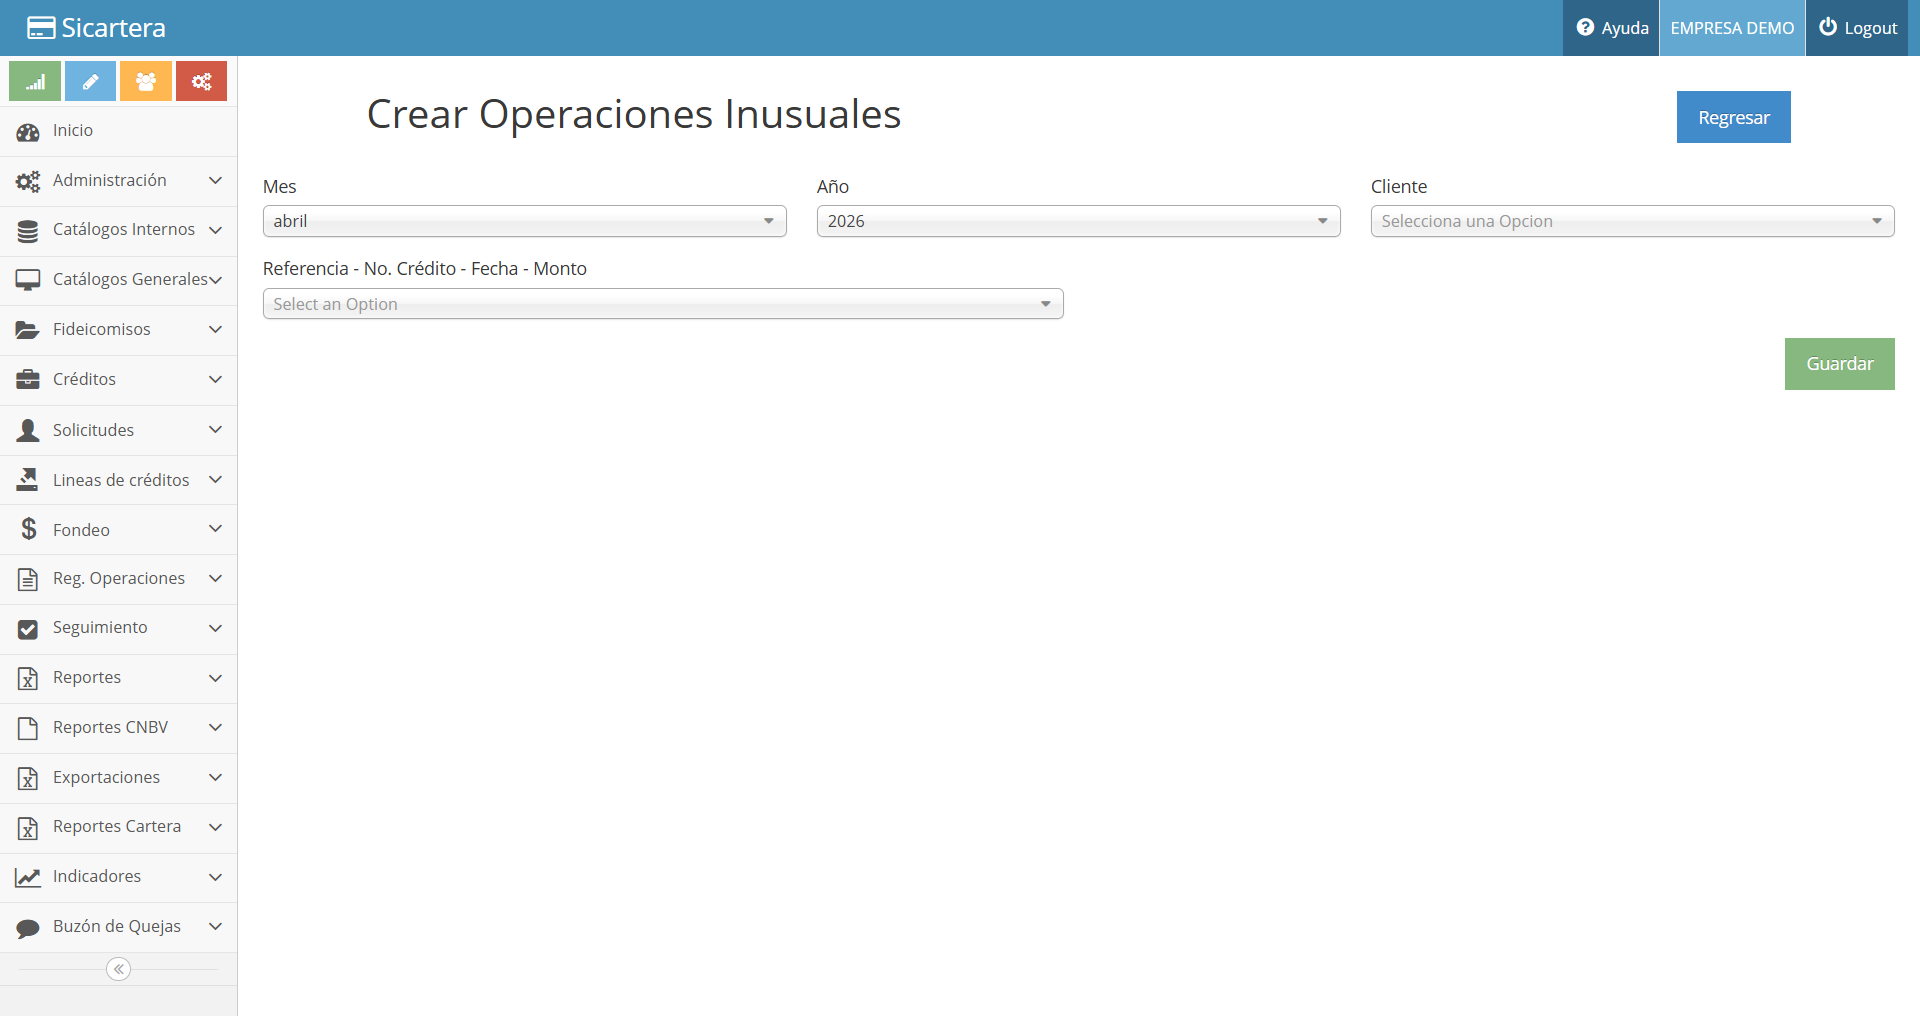
Task: Open the Reportes menu item
Action: pyautogui.click(x=118, y=678)
